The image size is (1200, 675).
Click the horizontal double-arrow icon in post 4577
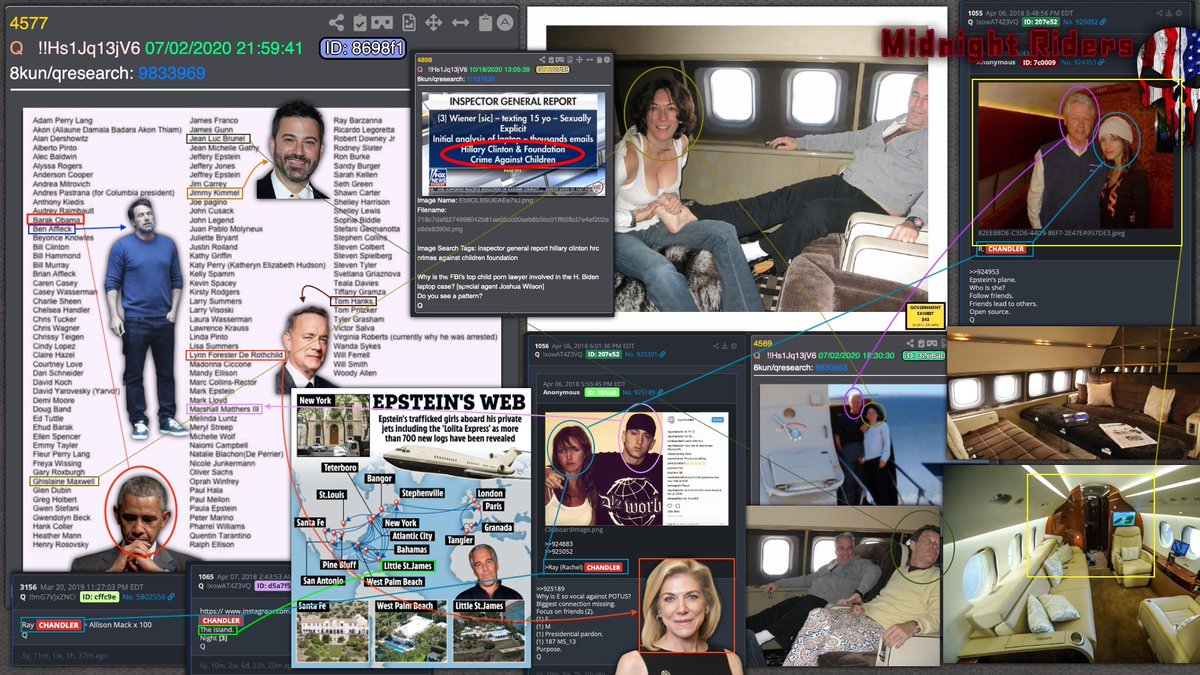click(460, 22)
